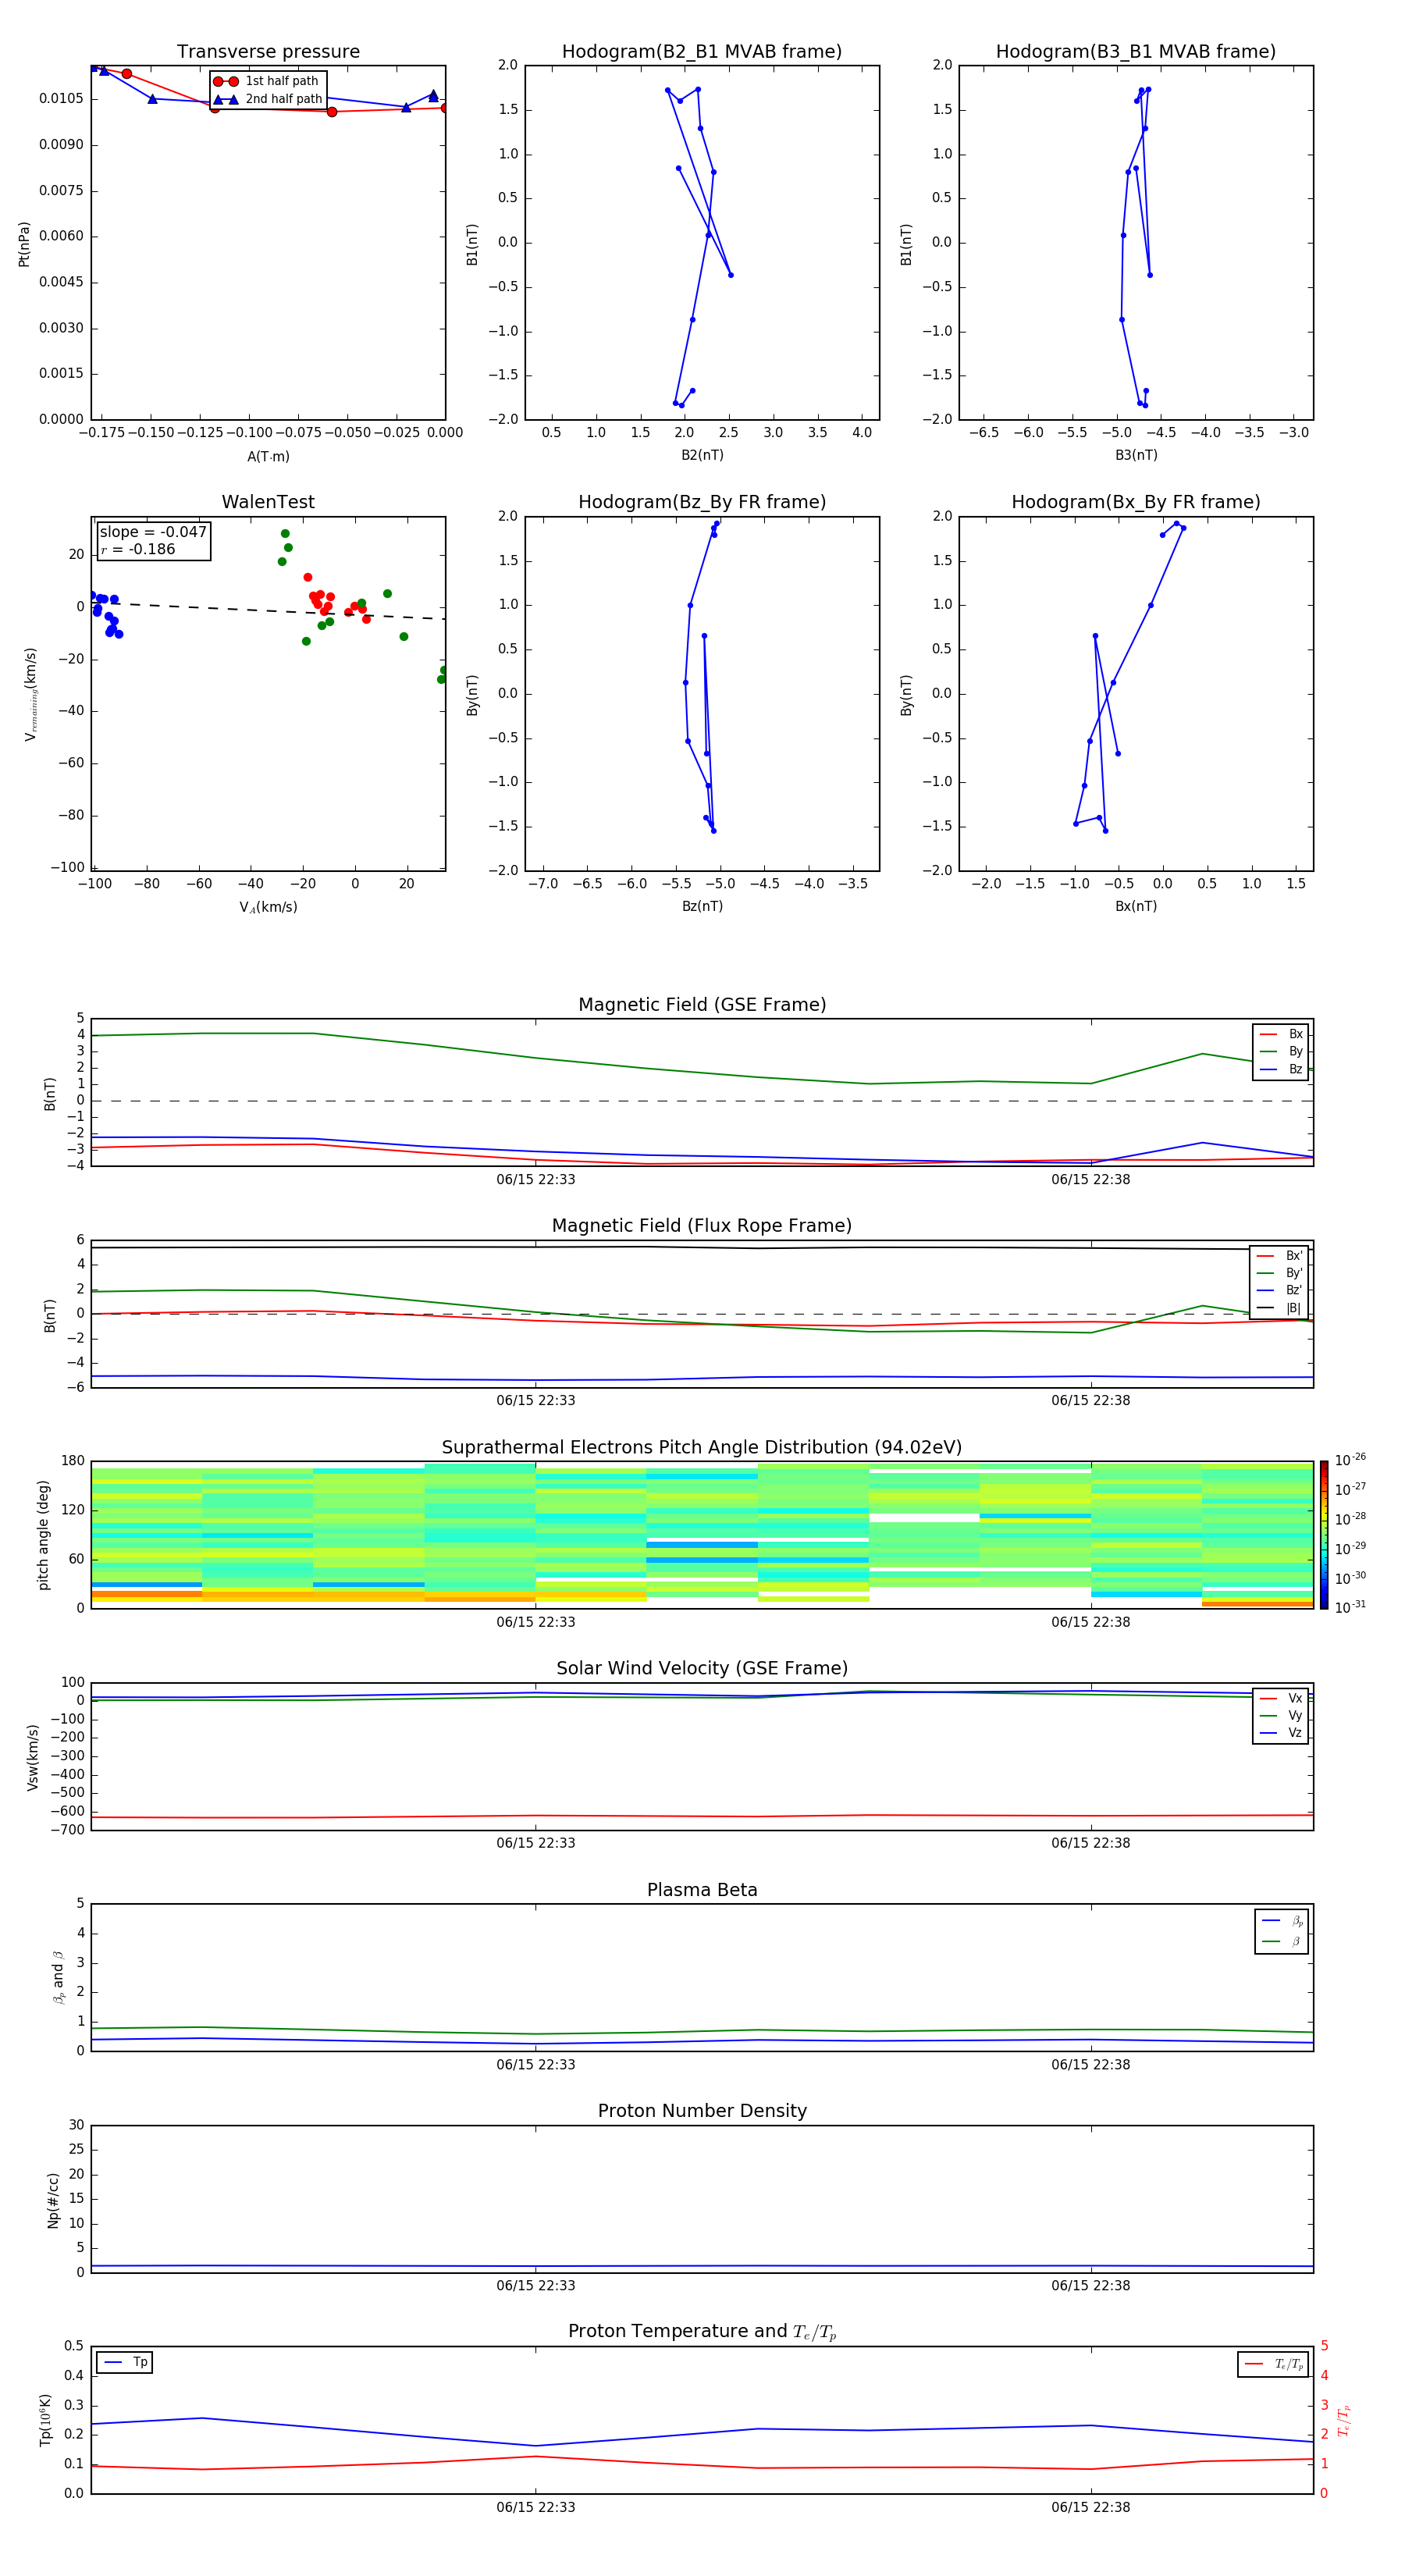
Task: Click the Suprathermal Electrons Pitch Angle Distribution title
Action: (702, 1448)
